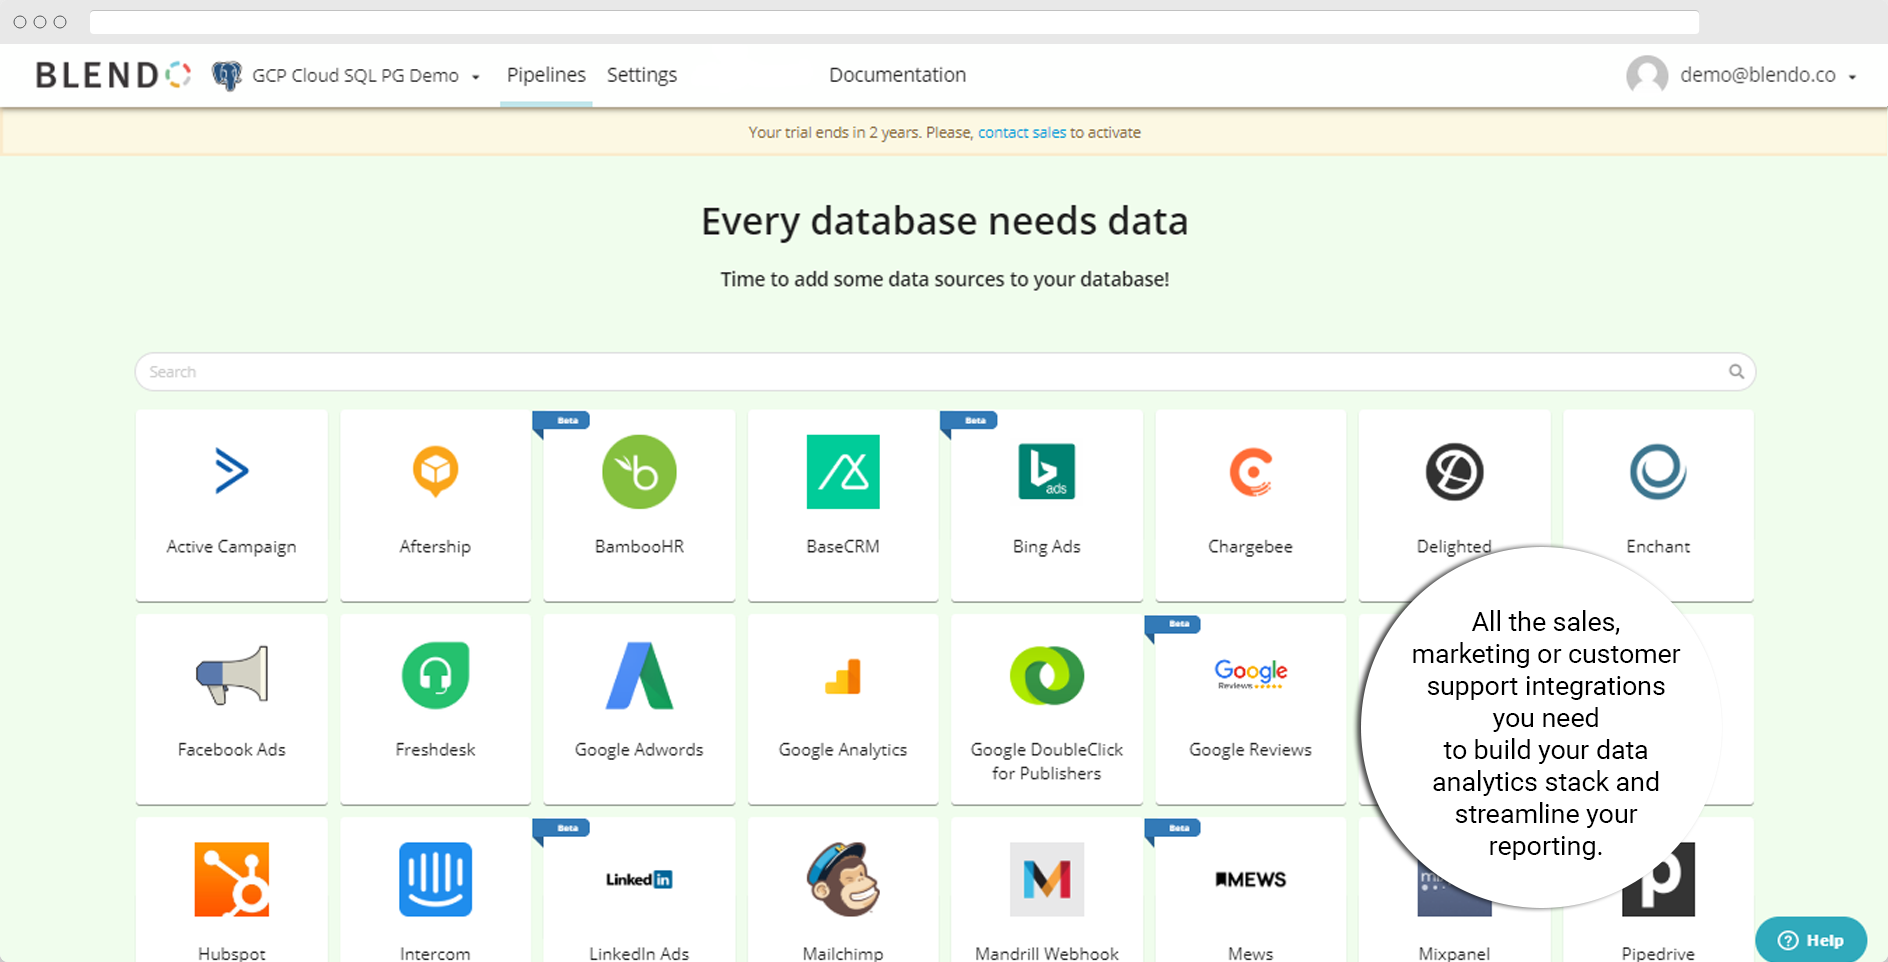Click the Google Adwords label text
Image resolution: width=1888 pixels, height=962 pixels.
[639, 750]
